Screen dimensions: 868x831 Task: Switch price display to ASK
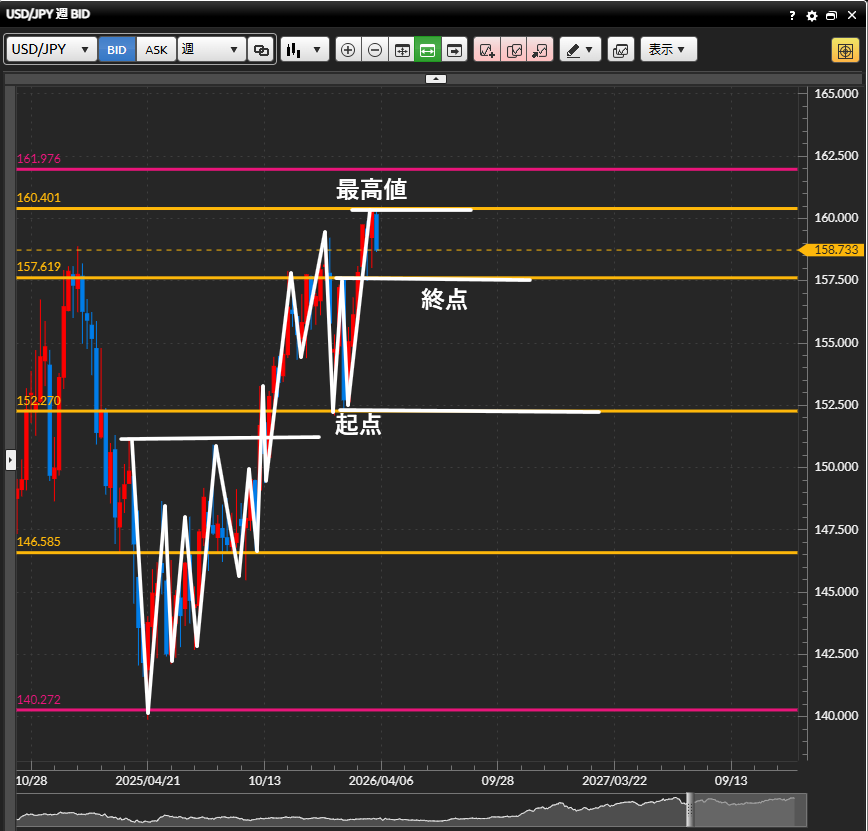point(156,50)
